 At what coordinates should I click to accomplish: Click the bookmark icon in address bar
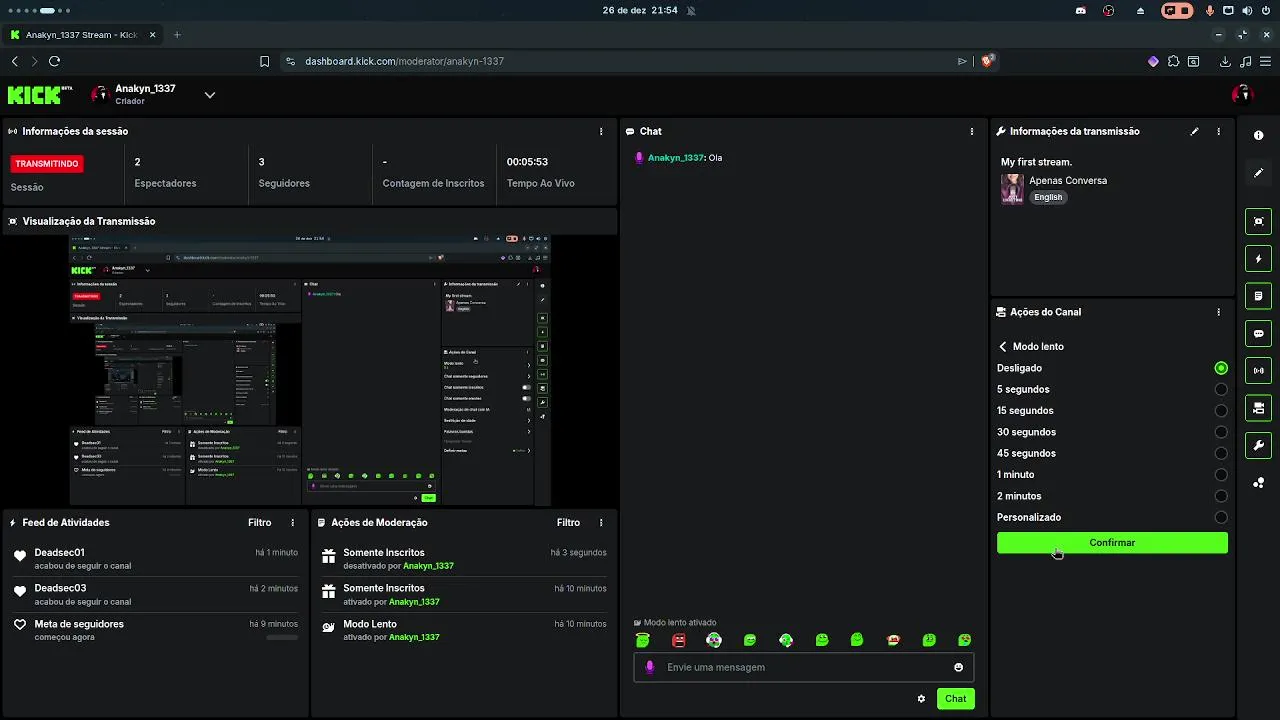264,61
